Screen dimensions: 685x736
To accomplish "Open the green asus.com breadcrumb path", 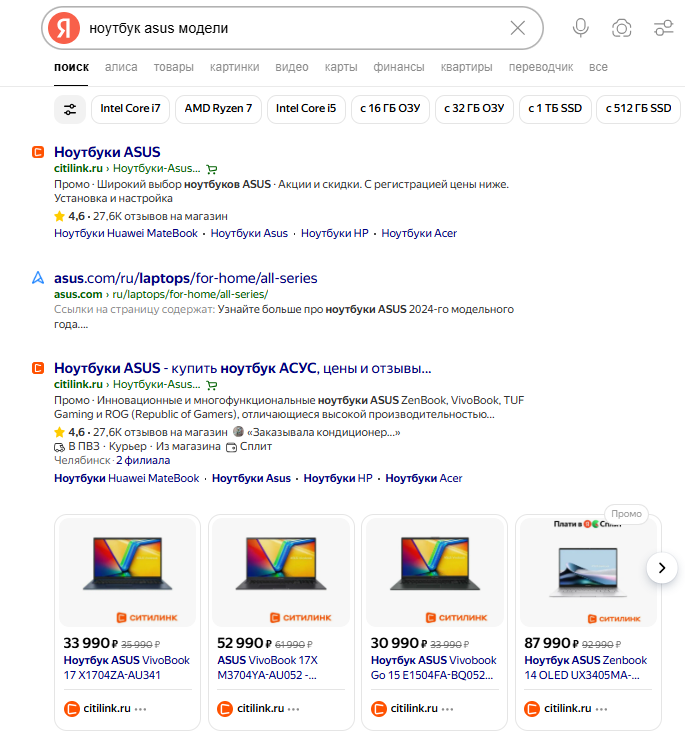I will (x=161, y=294).
